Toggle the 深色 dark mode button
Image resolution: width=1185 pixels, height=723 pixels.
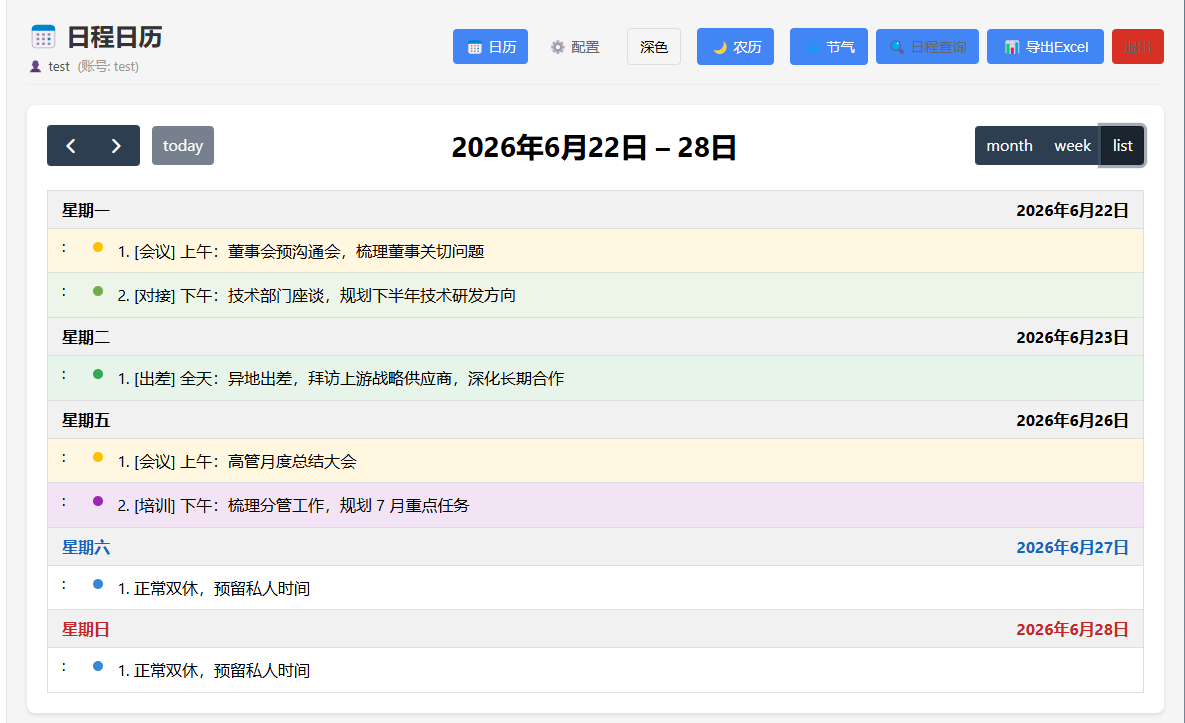654,47
